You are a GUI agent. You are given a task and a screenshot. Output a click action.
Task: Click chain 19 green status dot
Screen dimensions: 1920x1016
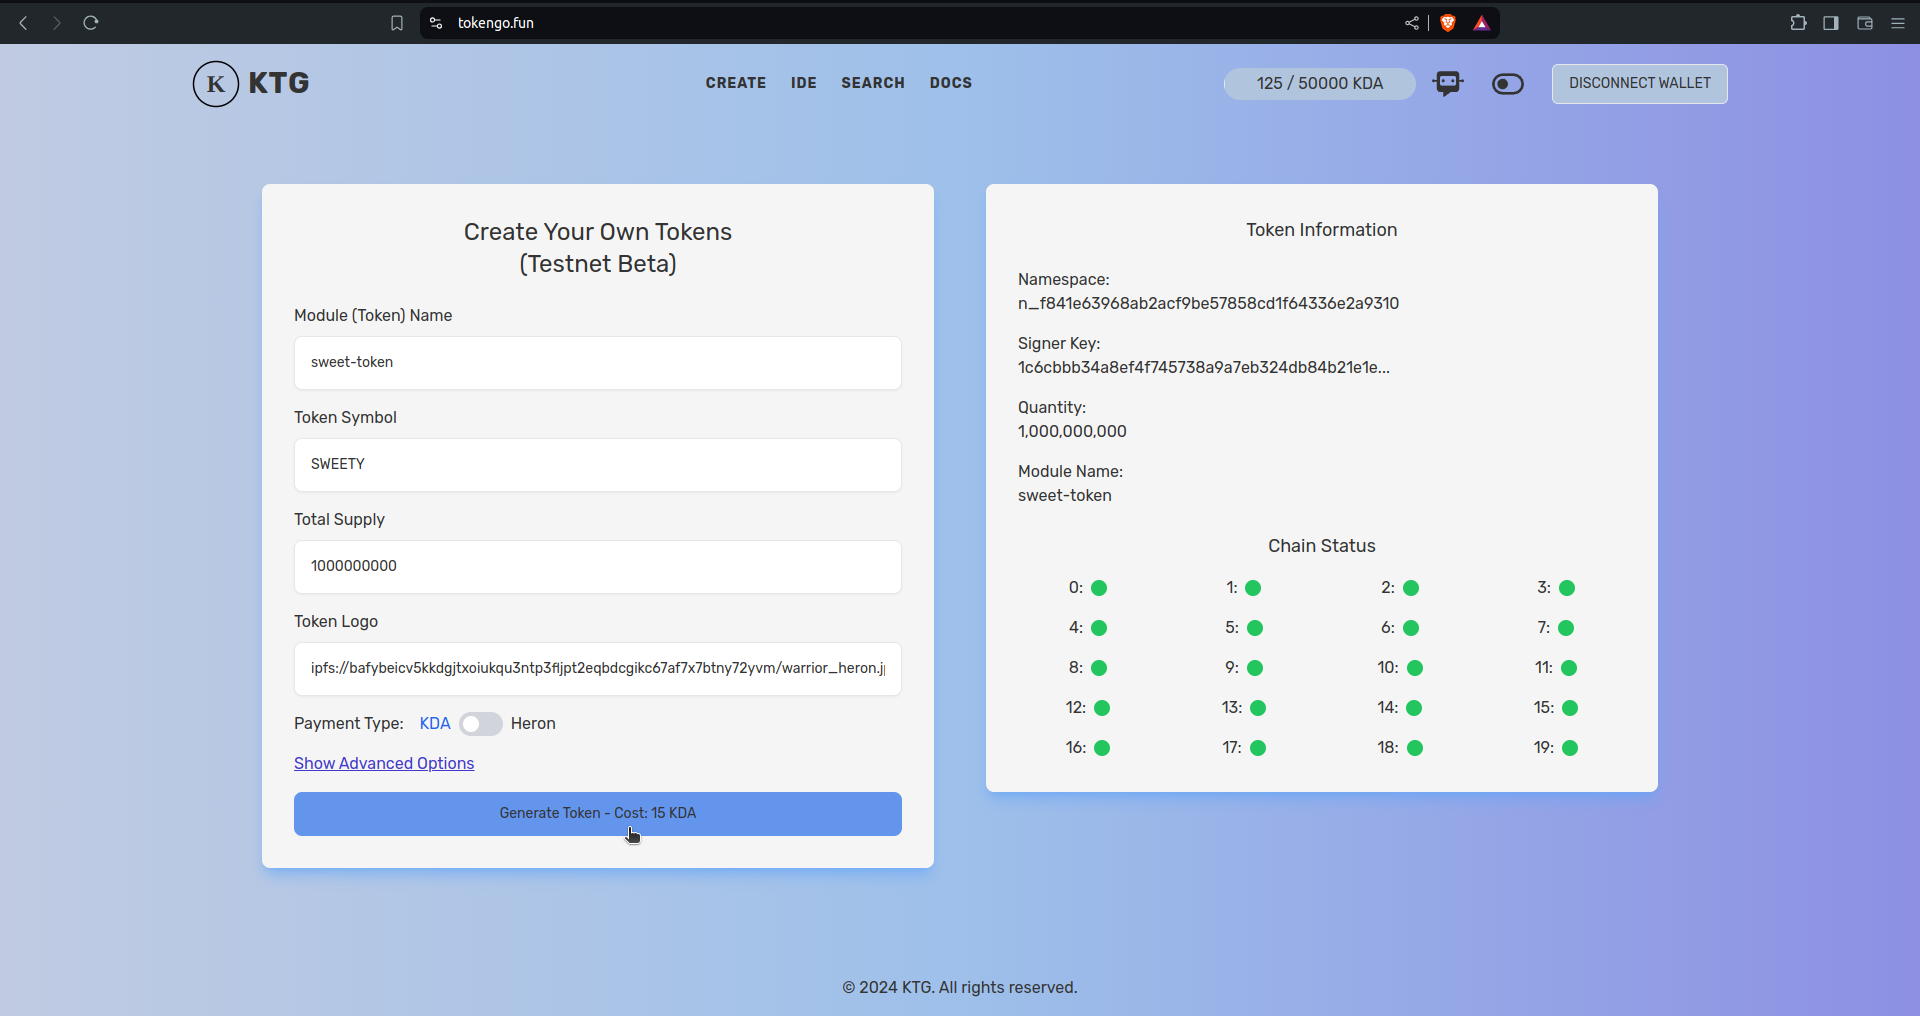pos(1570,748)
